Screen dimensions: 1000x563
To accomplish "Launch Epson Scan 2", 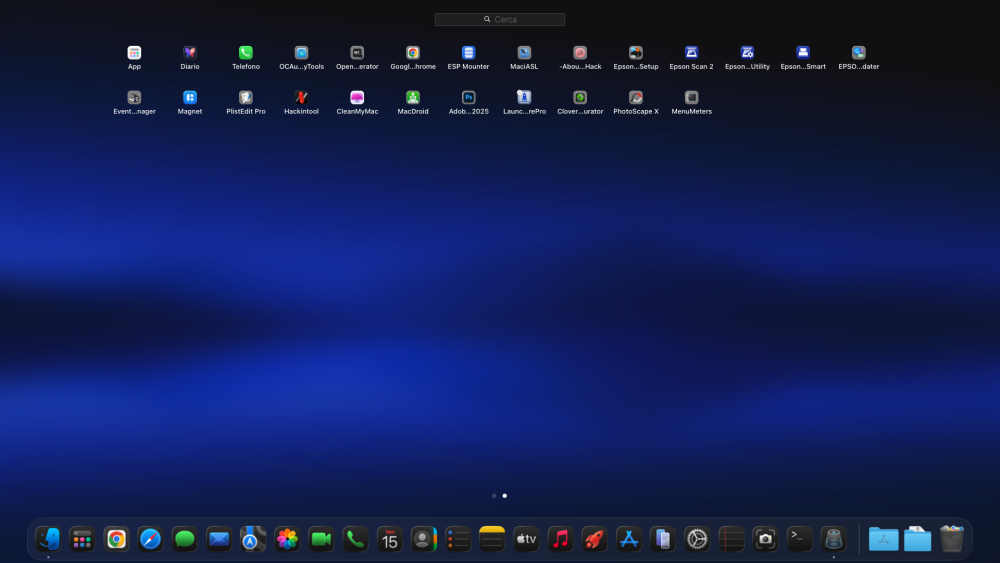I will tap(691, 53).
